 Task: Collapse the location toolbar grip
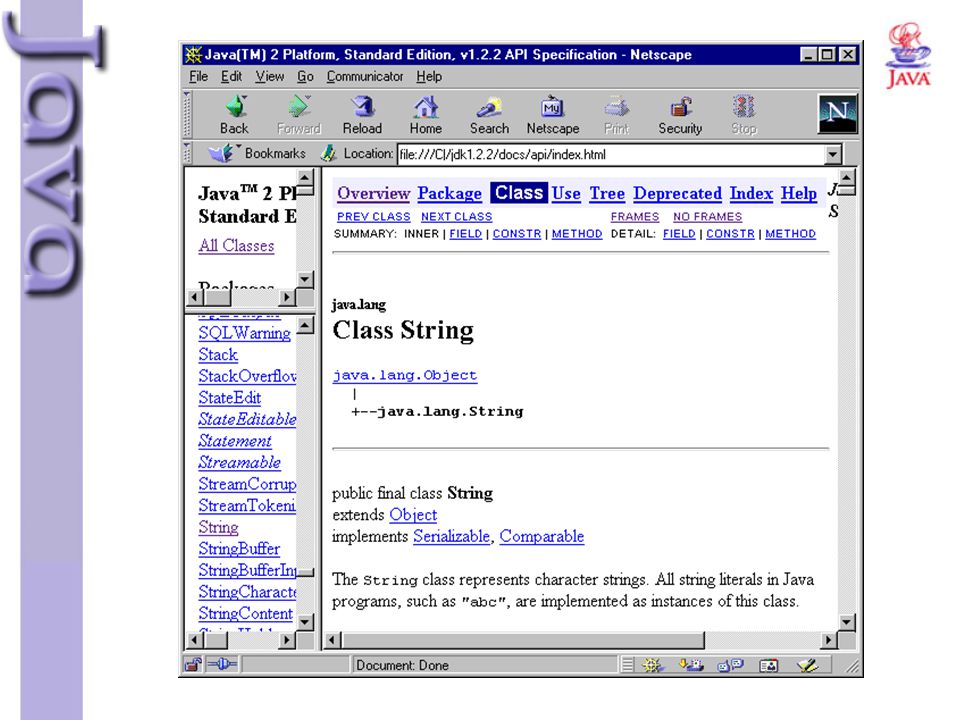click(x=188, y=153)
